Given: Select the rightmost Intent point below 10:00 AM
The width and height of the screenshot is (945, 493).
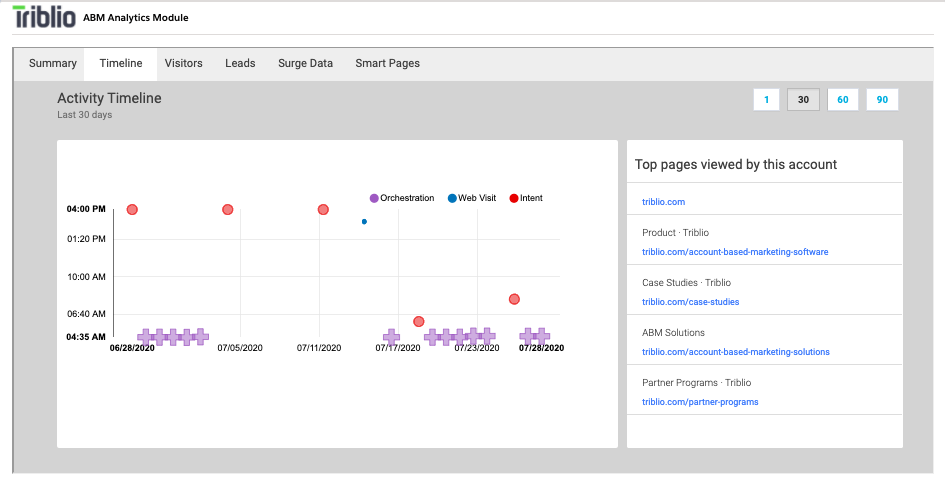Looking at the screenshot, I should tap(514, 299).
